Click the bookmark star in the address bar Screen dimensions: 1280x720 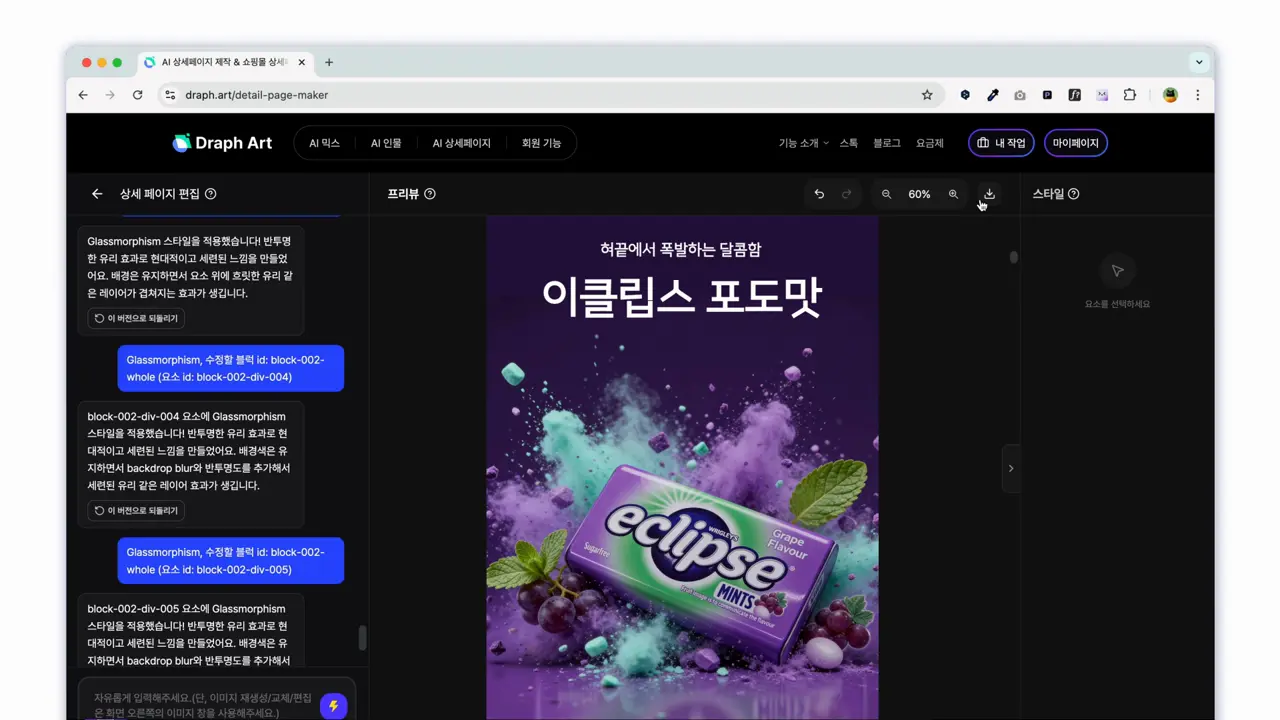927,94
